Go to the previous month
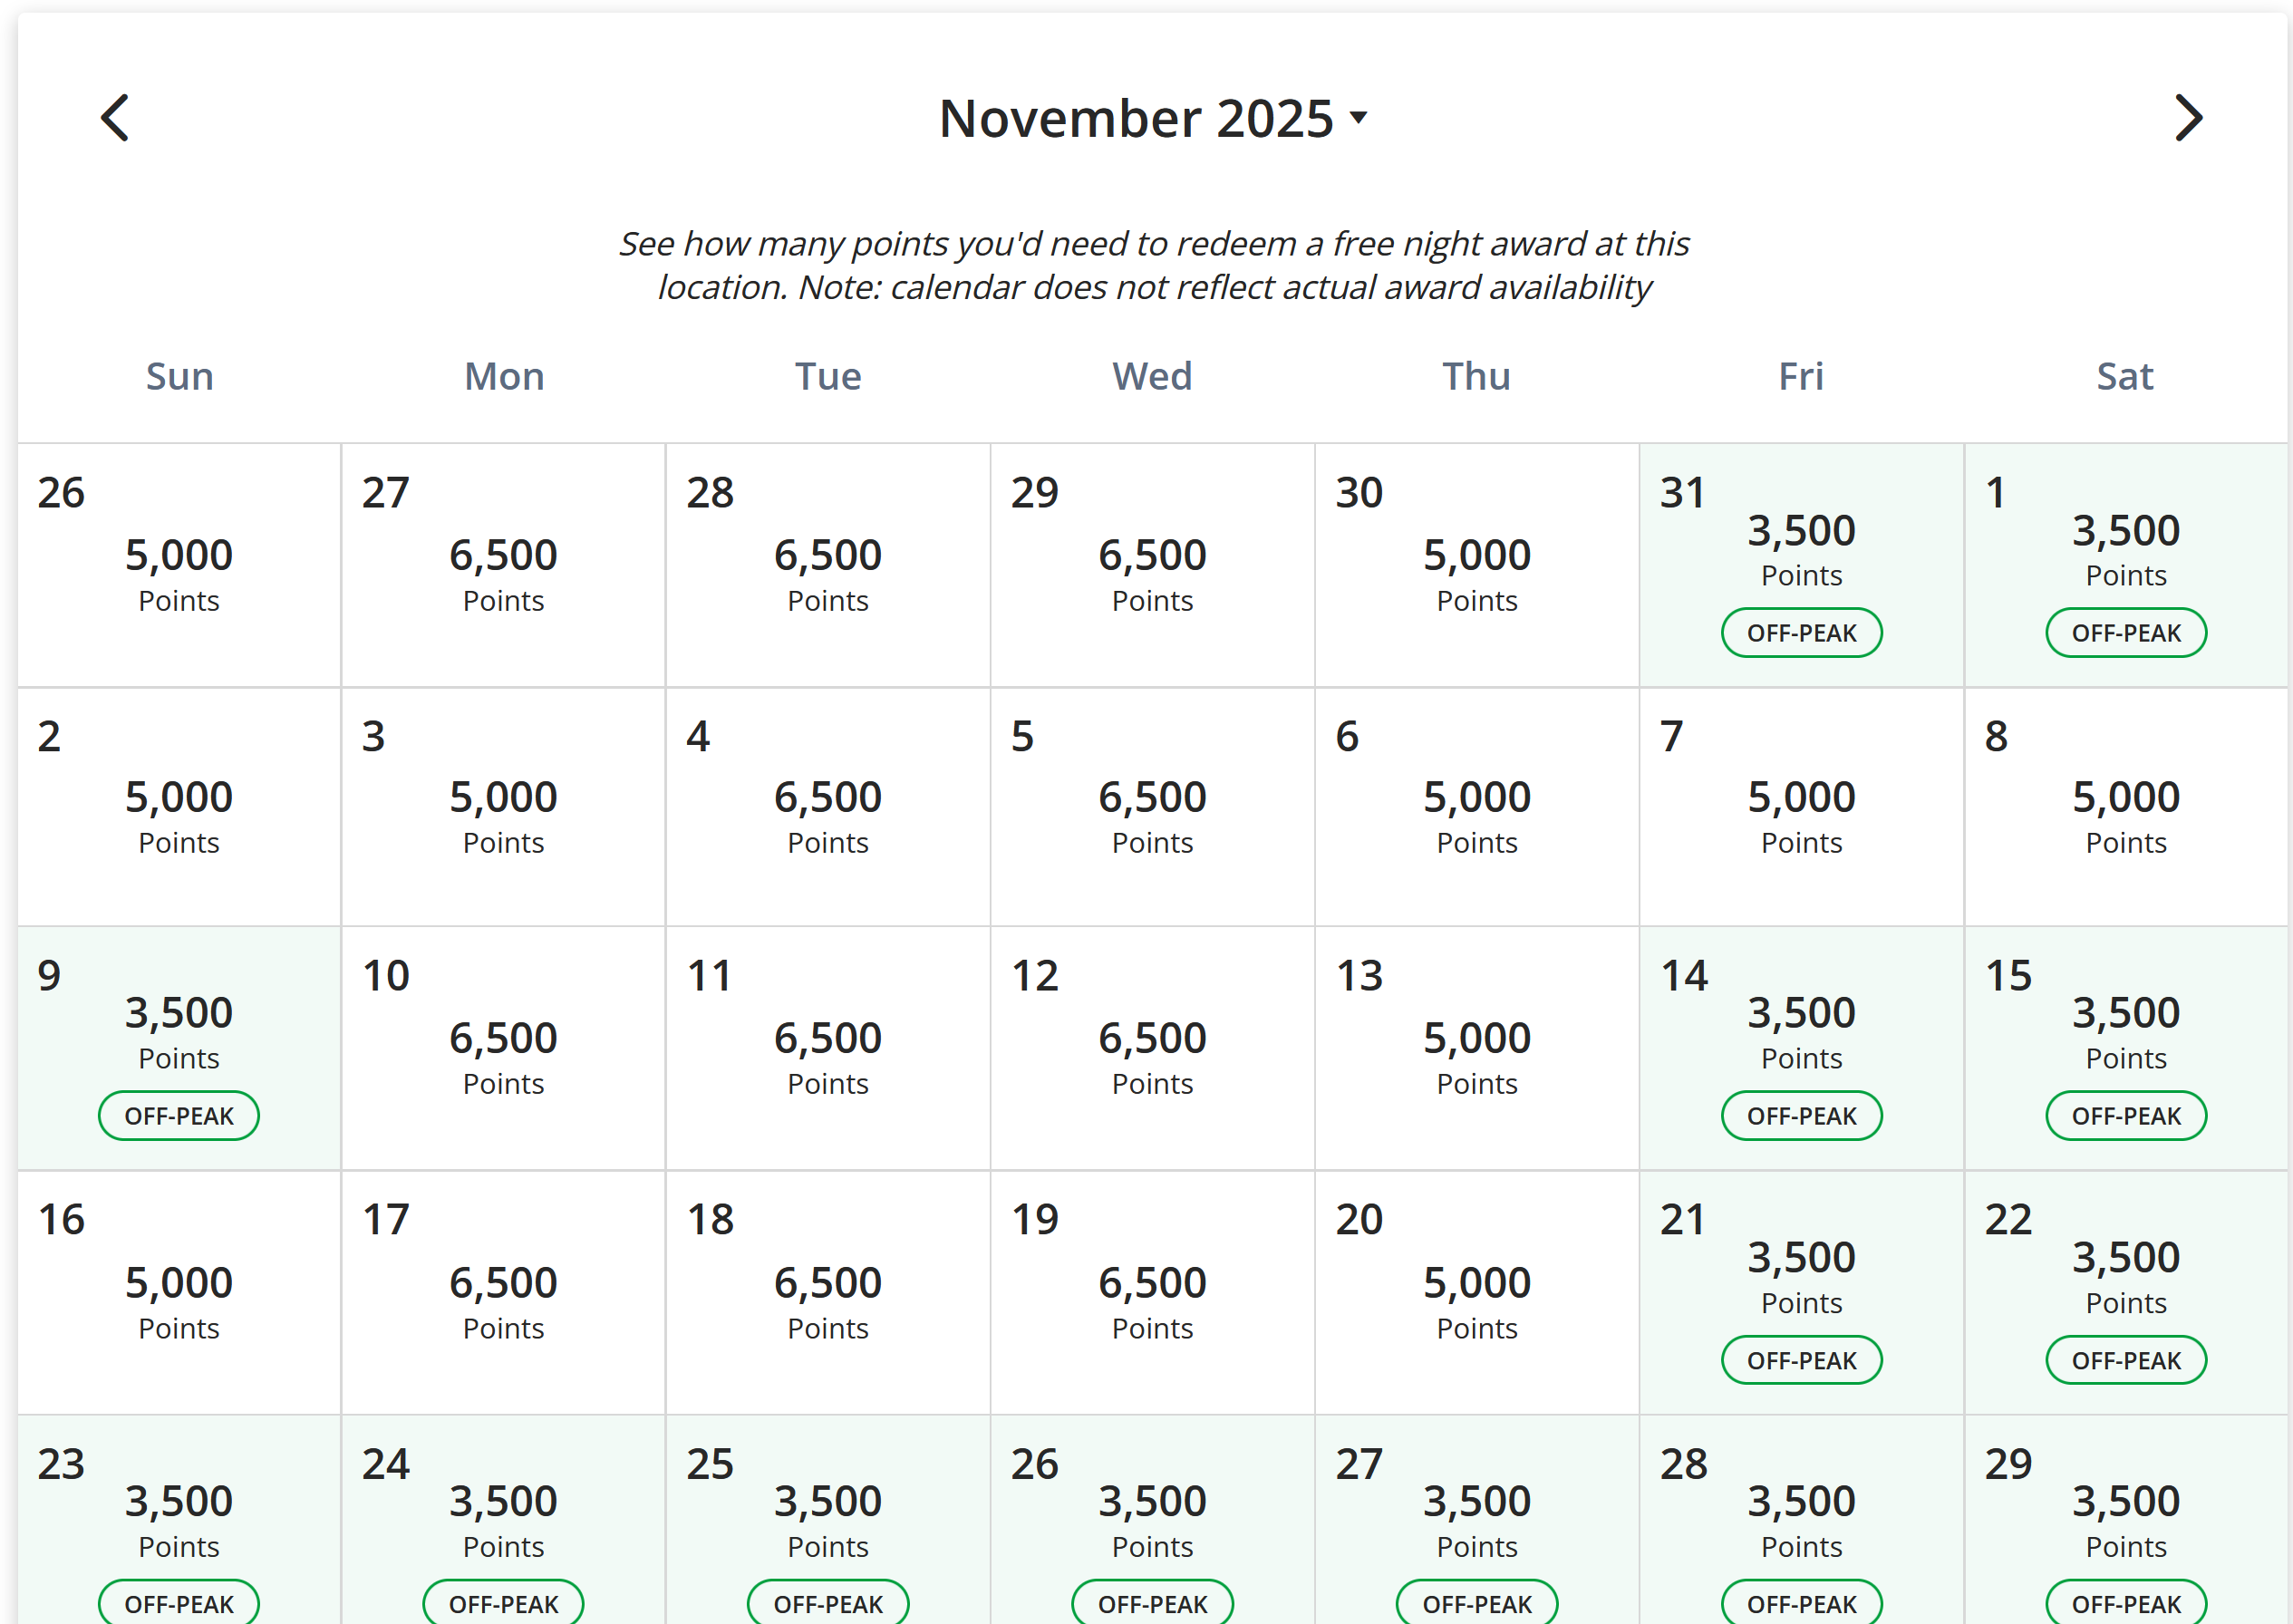2293x1624 pixels. [115, 118]
